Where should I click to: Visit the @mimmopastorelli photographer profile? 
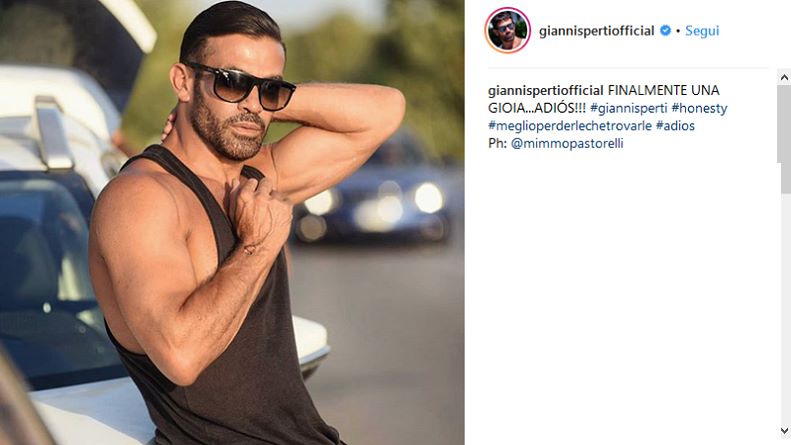click(567, 143)
